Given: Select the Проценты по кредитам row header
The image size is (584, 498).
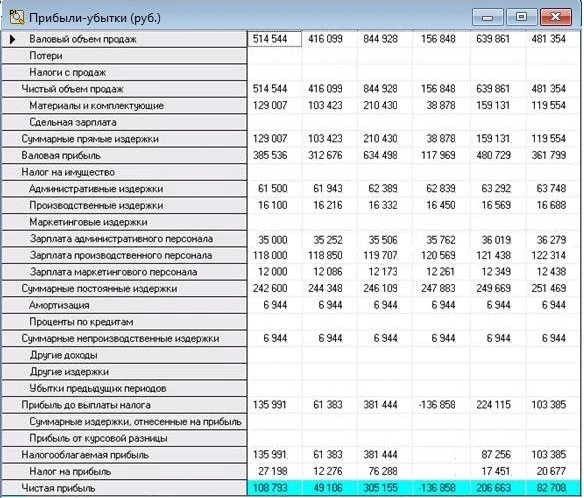Looking at the screenshot, I should 124,322.
